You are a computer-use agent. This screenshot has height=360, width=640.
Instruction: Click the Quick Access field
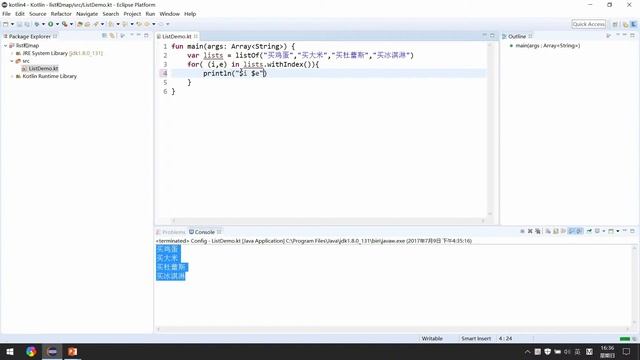[588, 24]
